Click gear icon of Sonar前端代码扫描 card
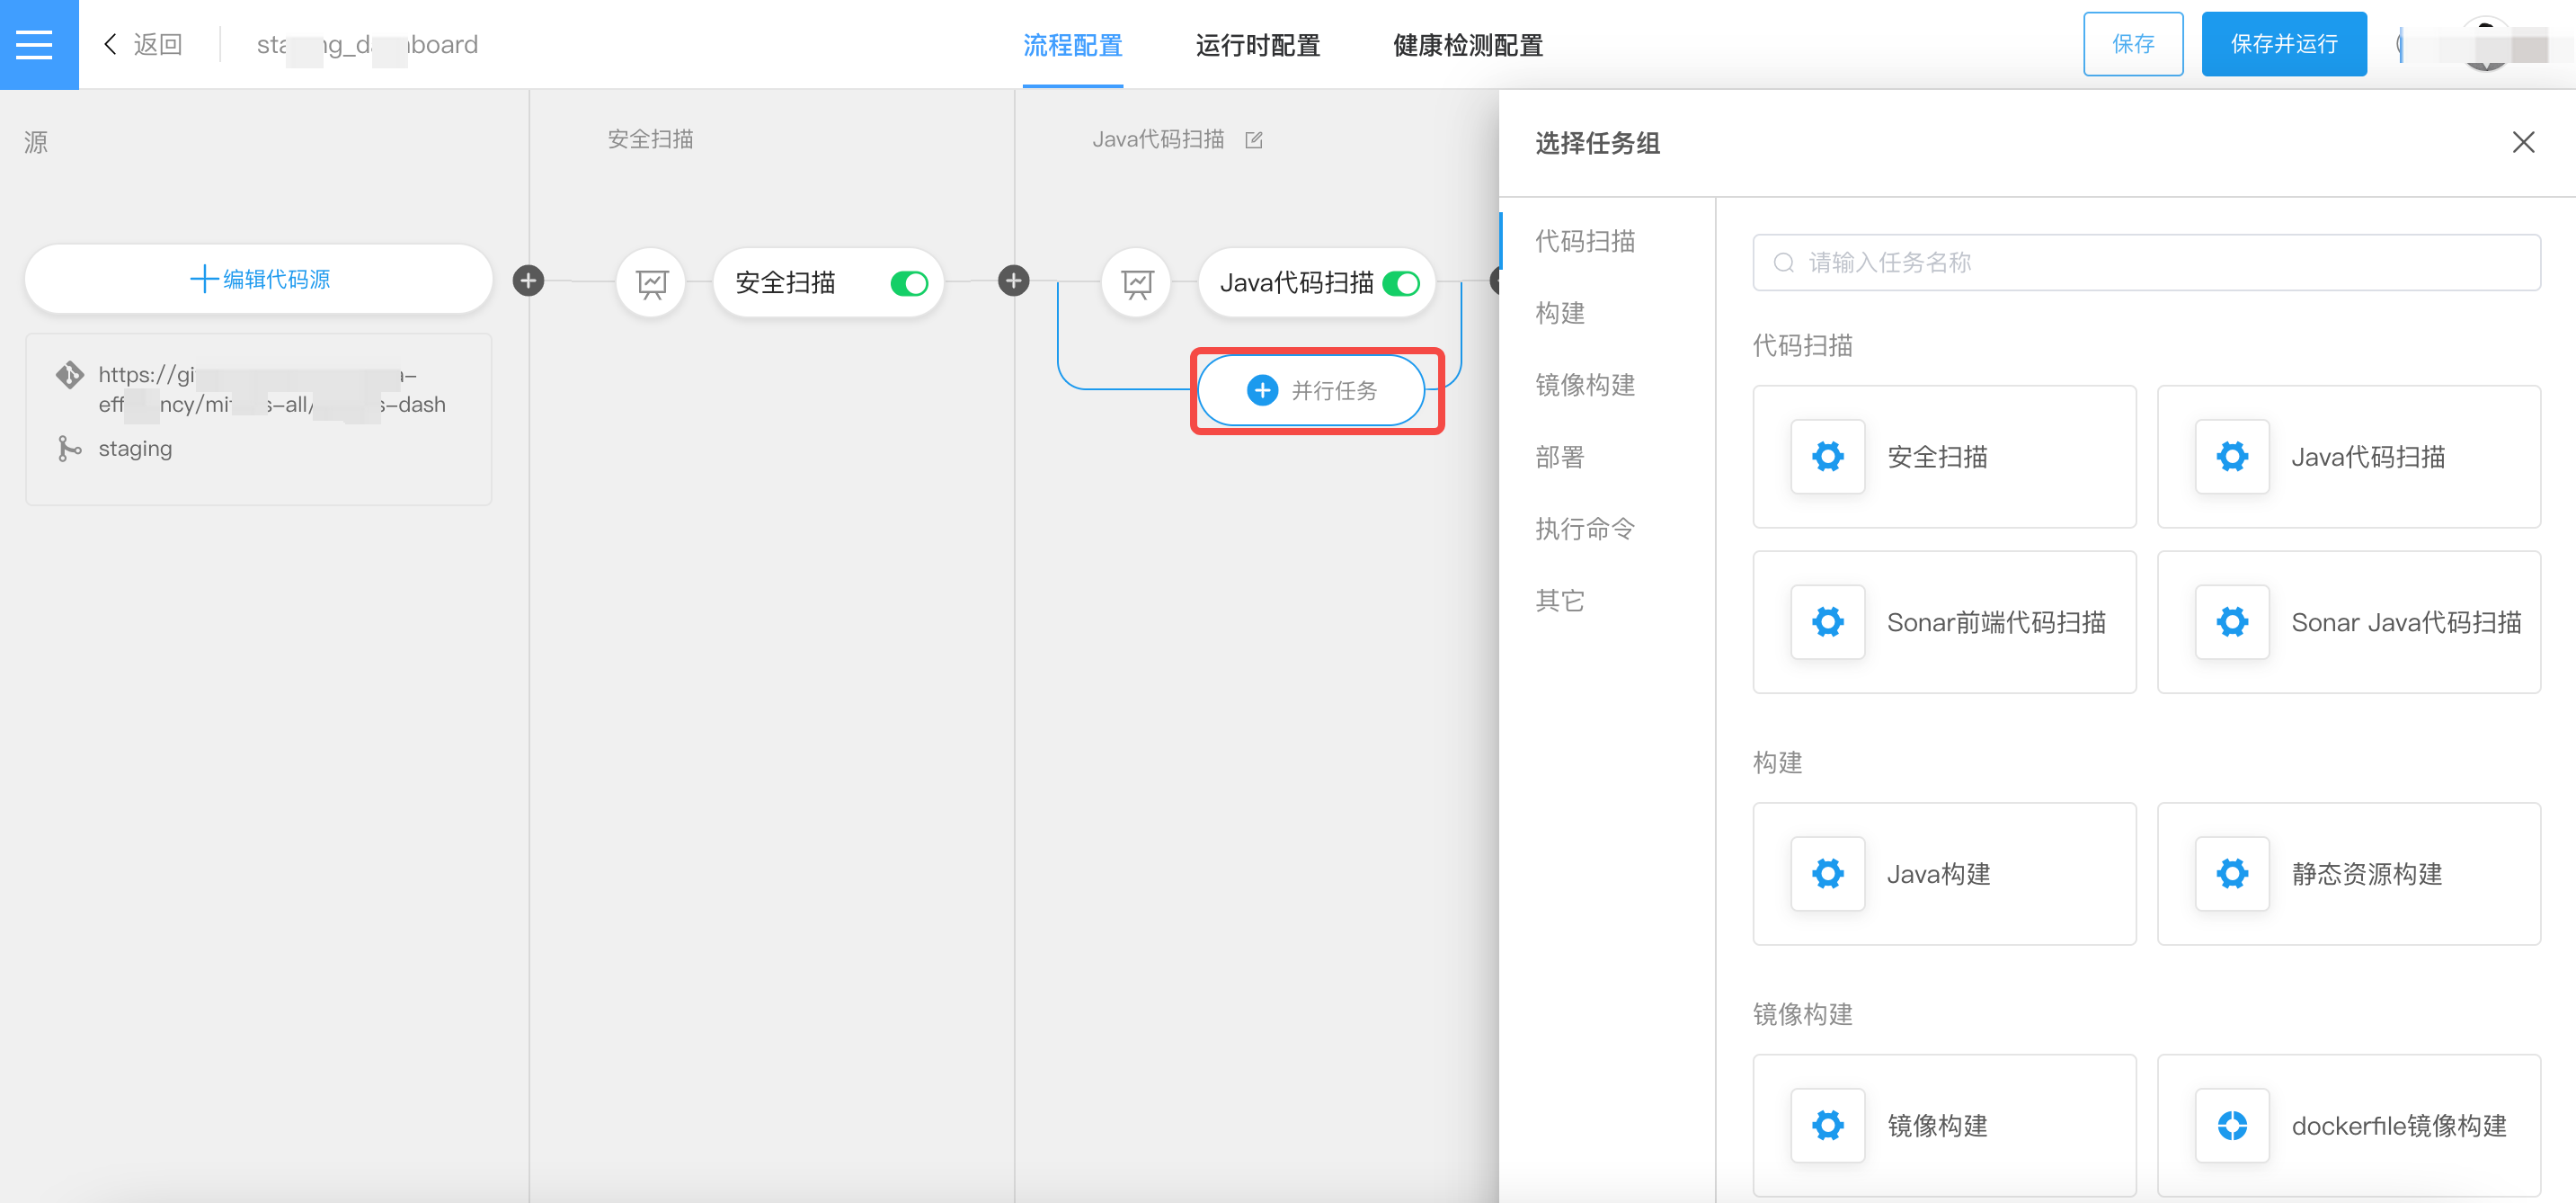This screenshot has width=2576, height=1203. (1827, 622)
